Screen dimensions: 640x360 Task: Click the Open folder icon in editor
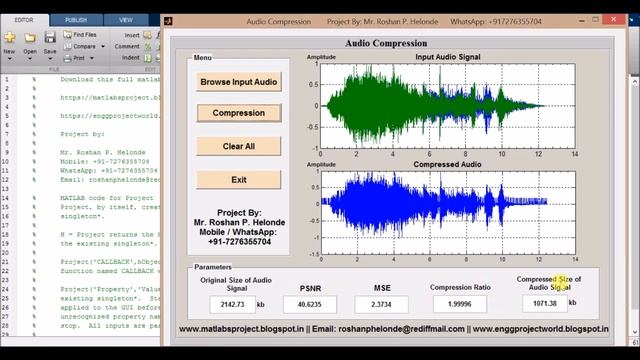pyautogui.click(x=30, y=38)
